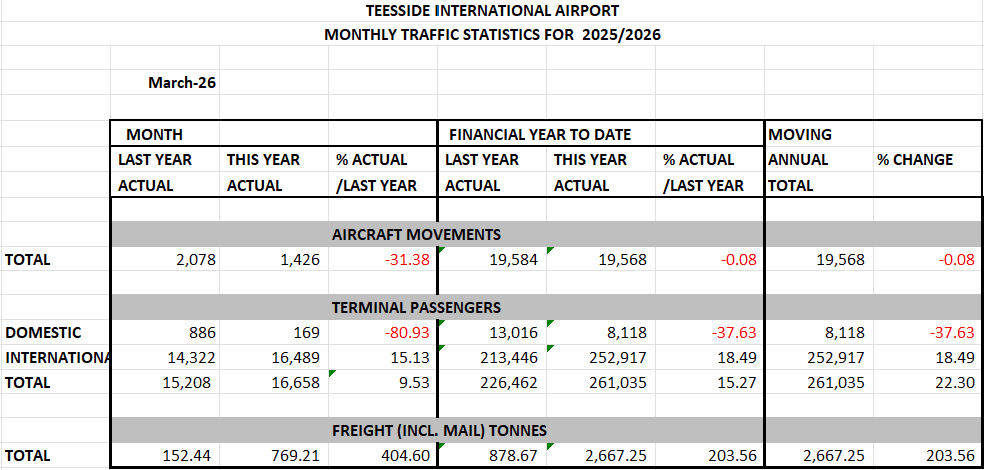984x470 pixels.
Task: Select the cell showing 226,462
Action: [x=492, y=382]
